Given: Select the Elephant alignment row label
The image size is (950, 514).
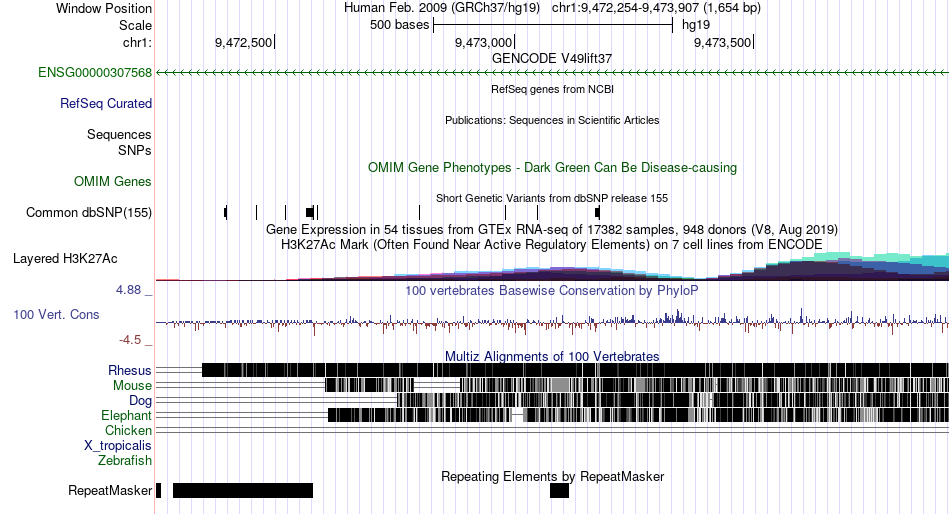Looking at the screenshot, I should tap(126, 415).
